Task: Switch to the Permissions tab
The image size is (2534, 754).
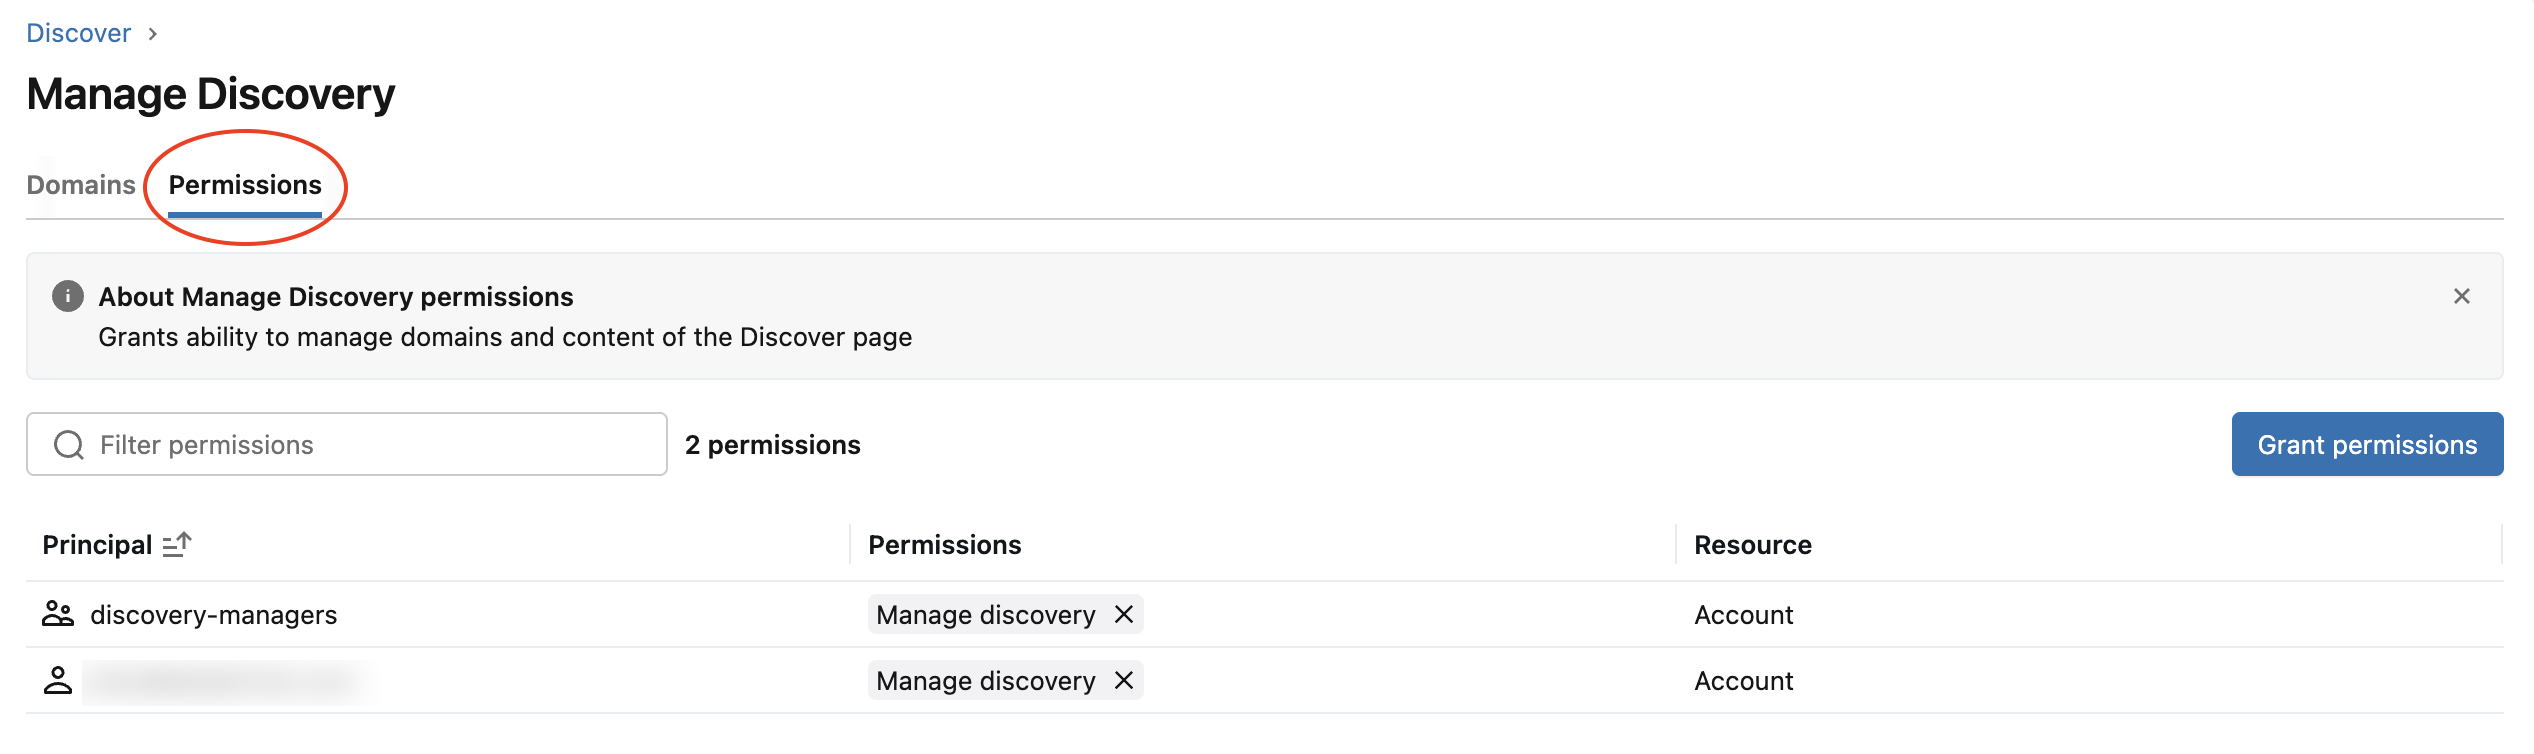Action: pyautogui.click(x=245, y=184)
